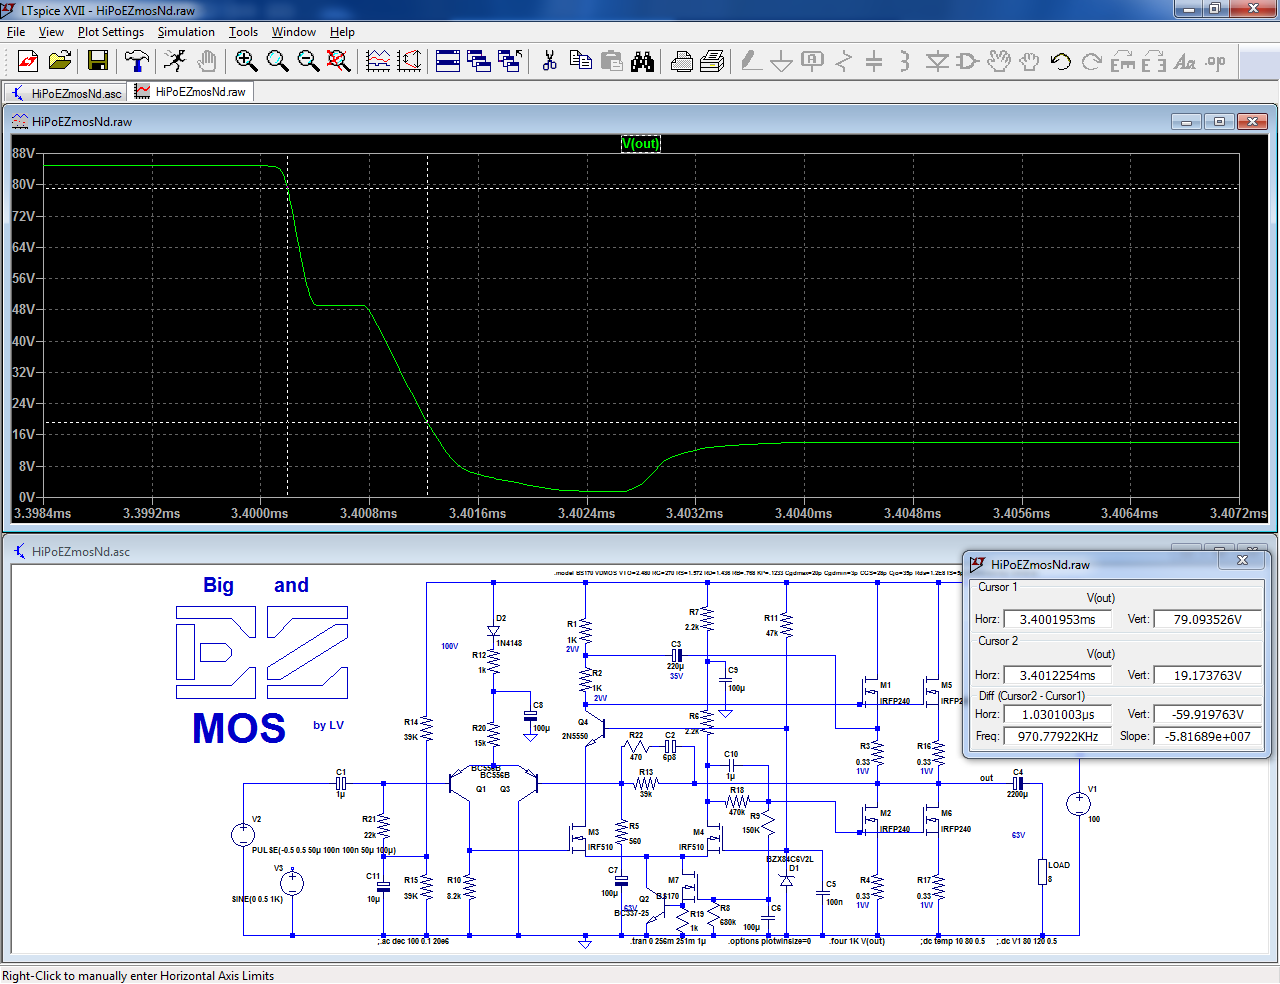Click the V(out) trace label on plot

[640, 143]
